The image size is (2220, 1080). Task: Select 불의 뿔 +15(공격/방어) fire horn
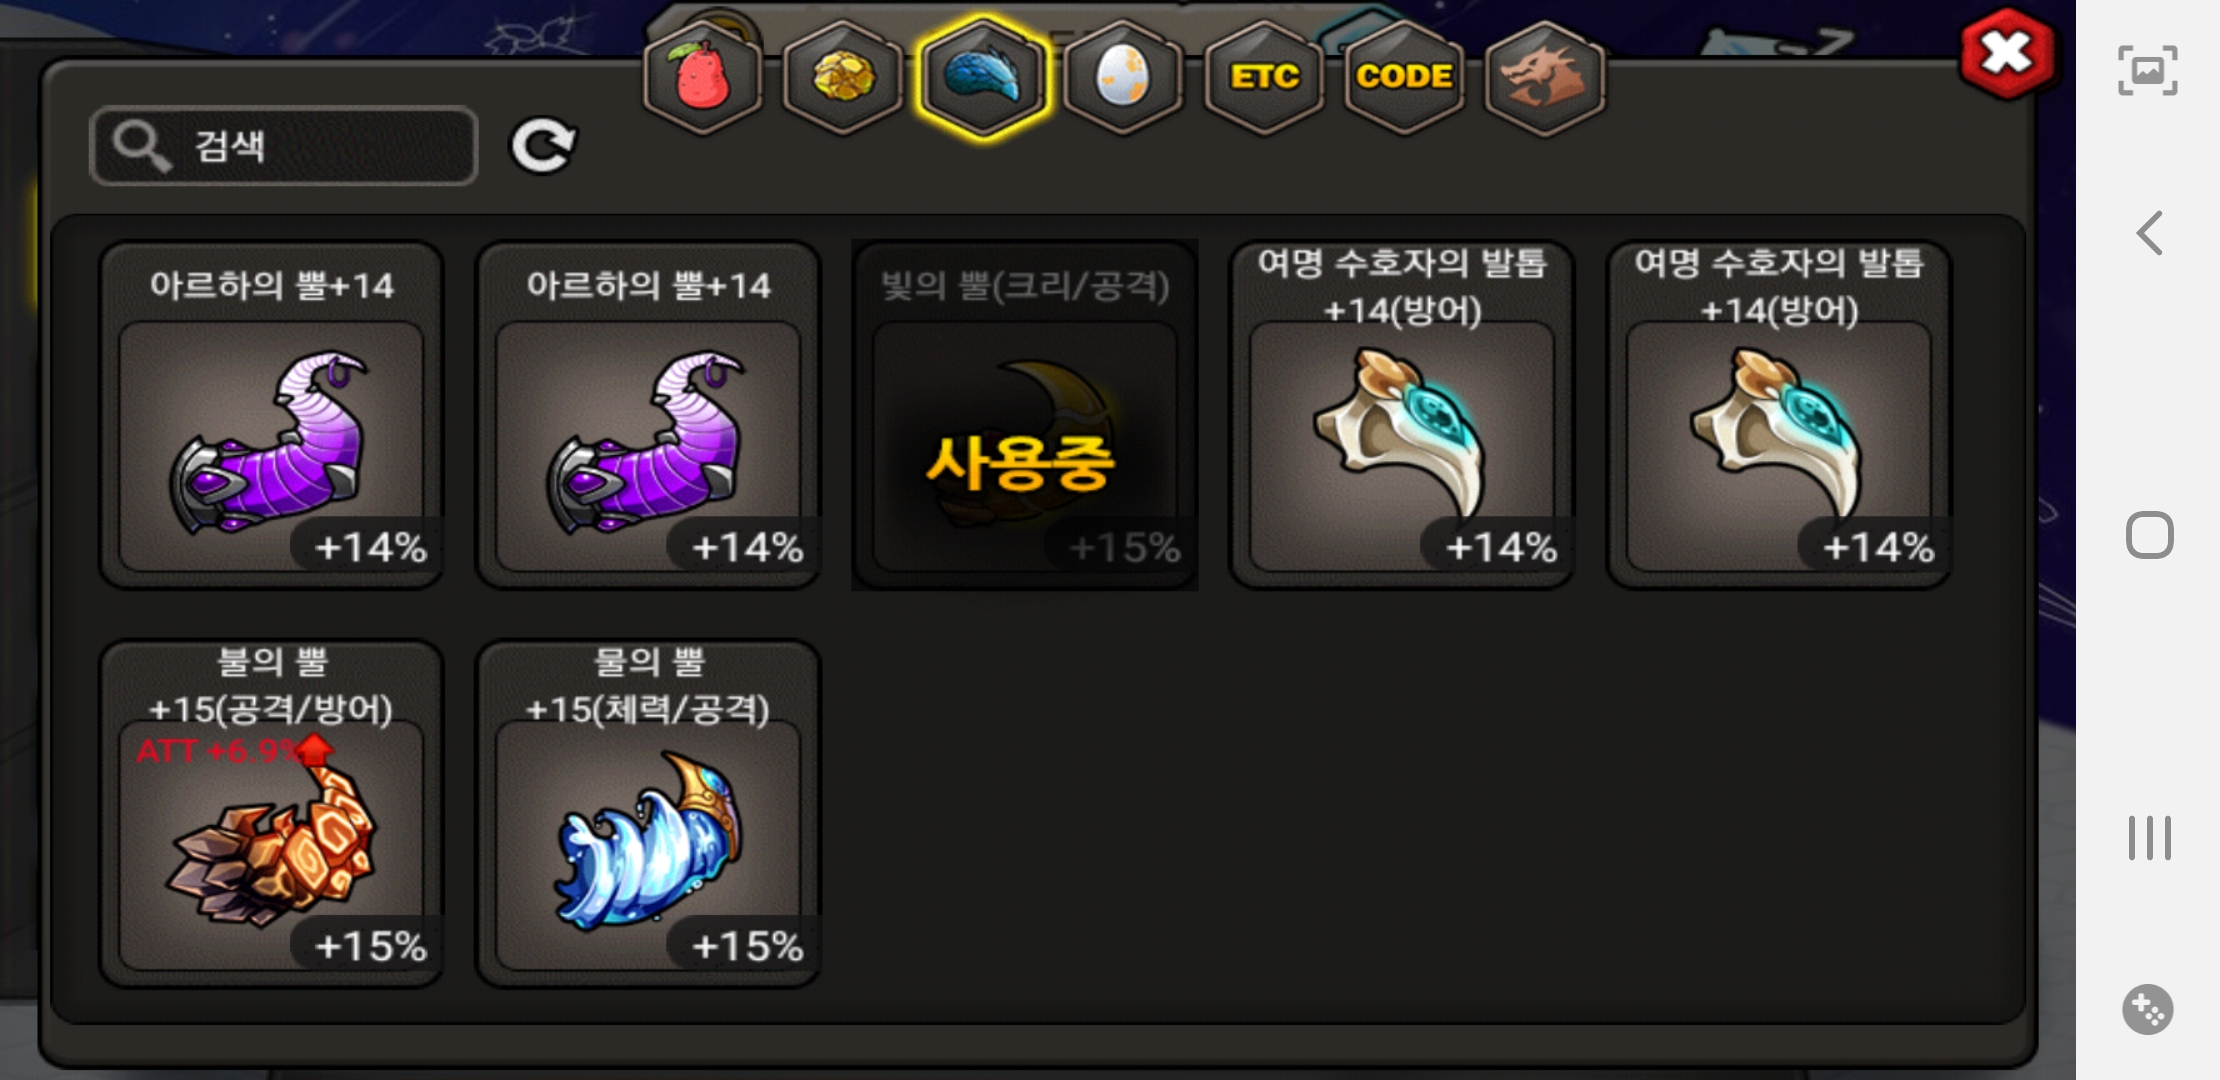point(271,814)
